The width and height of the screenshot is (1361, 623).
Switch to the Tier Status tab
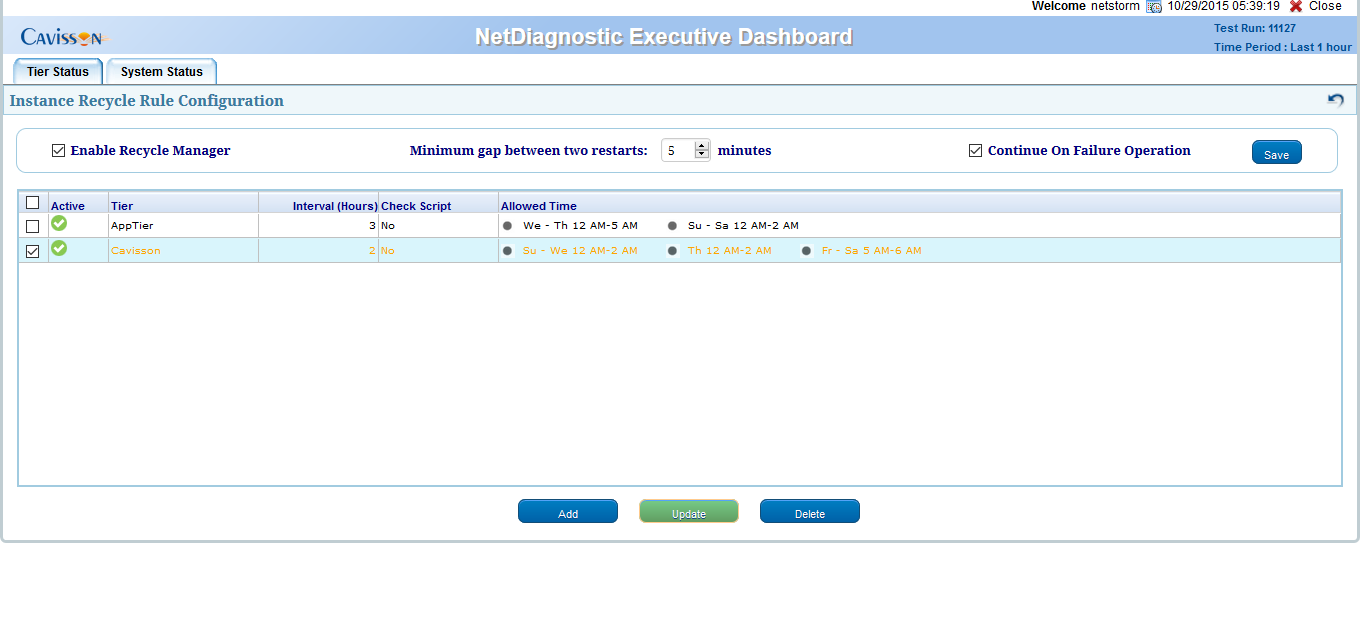pyautogui.click(x=58, y=72)
